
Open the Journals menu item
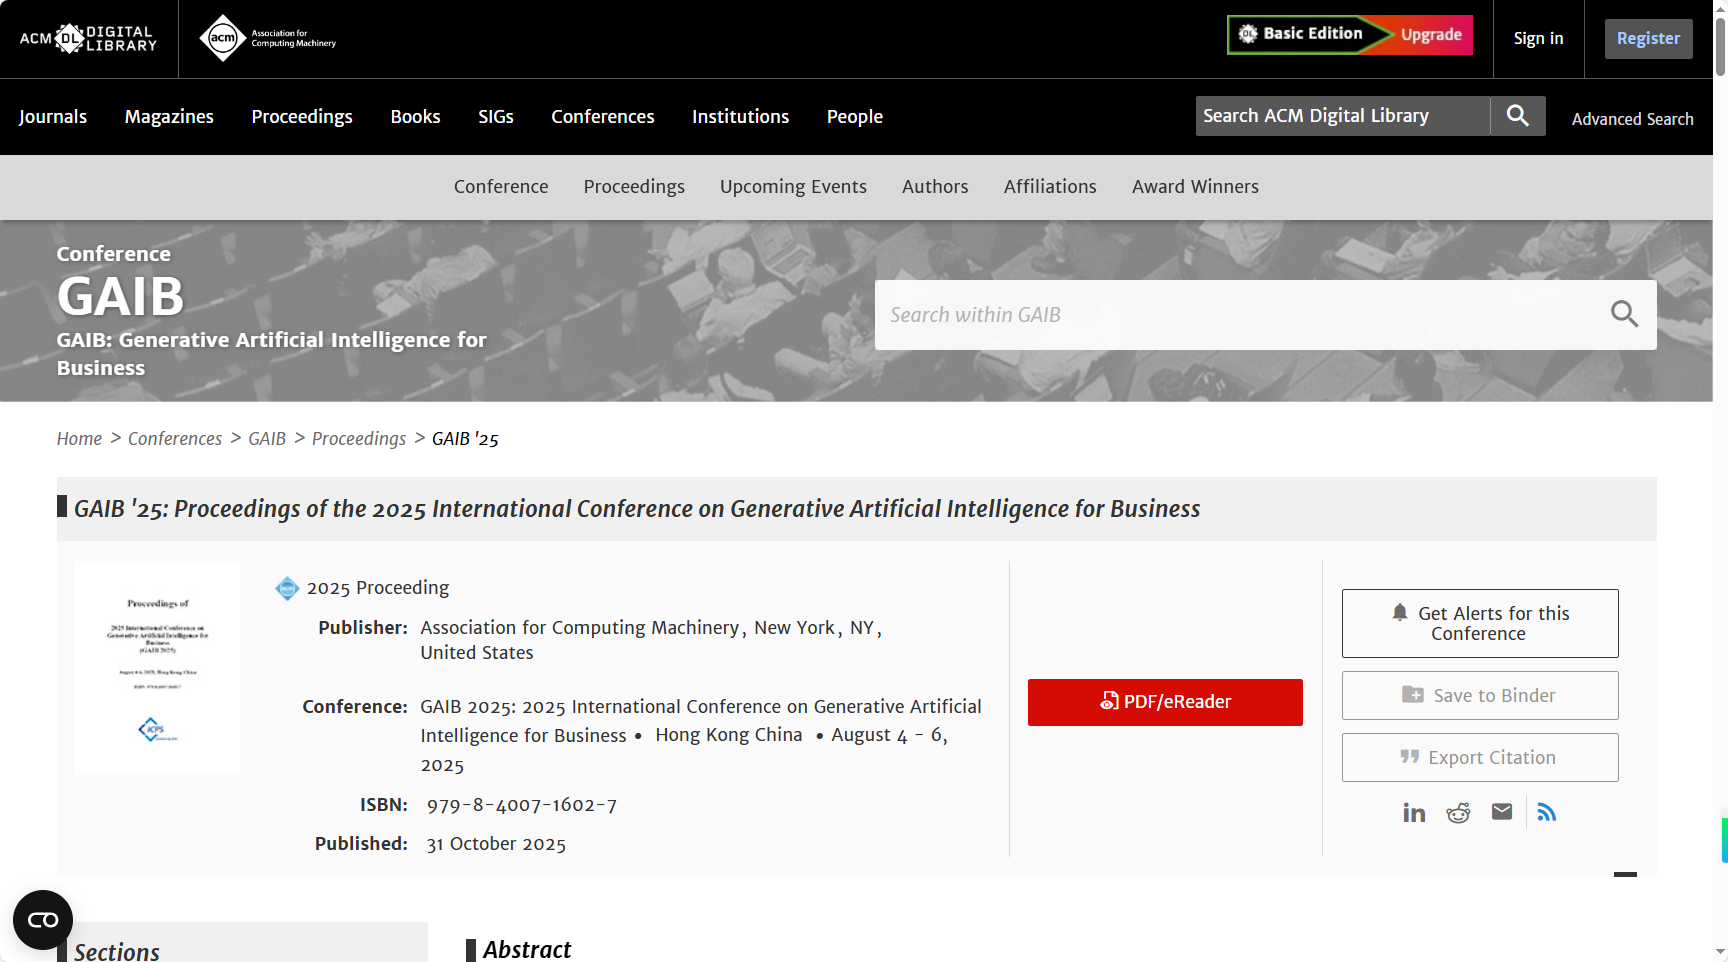[53, 117]
